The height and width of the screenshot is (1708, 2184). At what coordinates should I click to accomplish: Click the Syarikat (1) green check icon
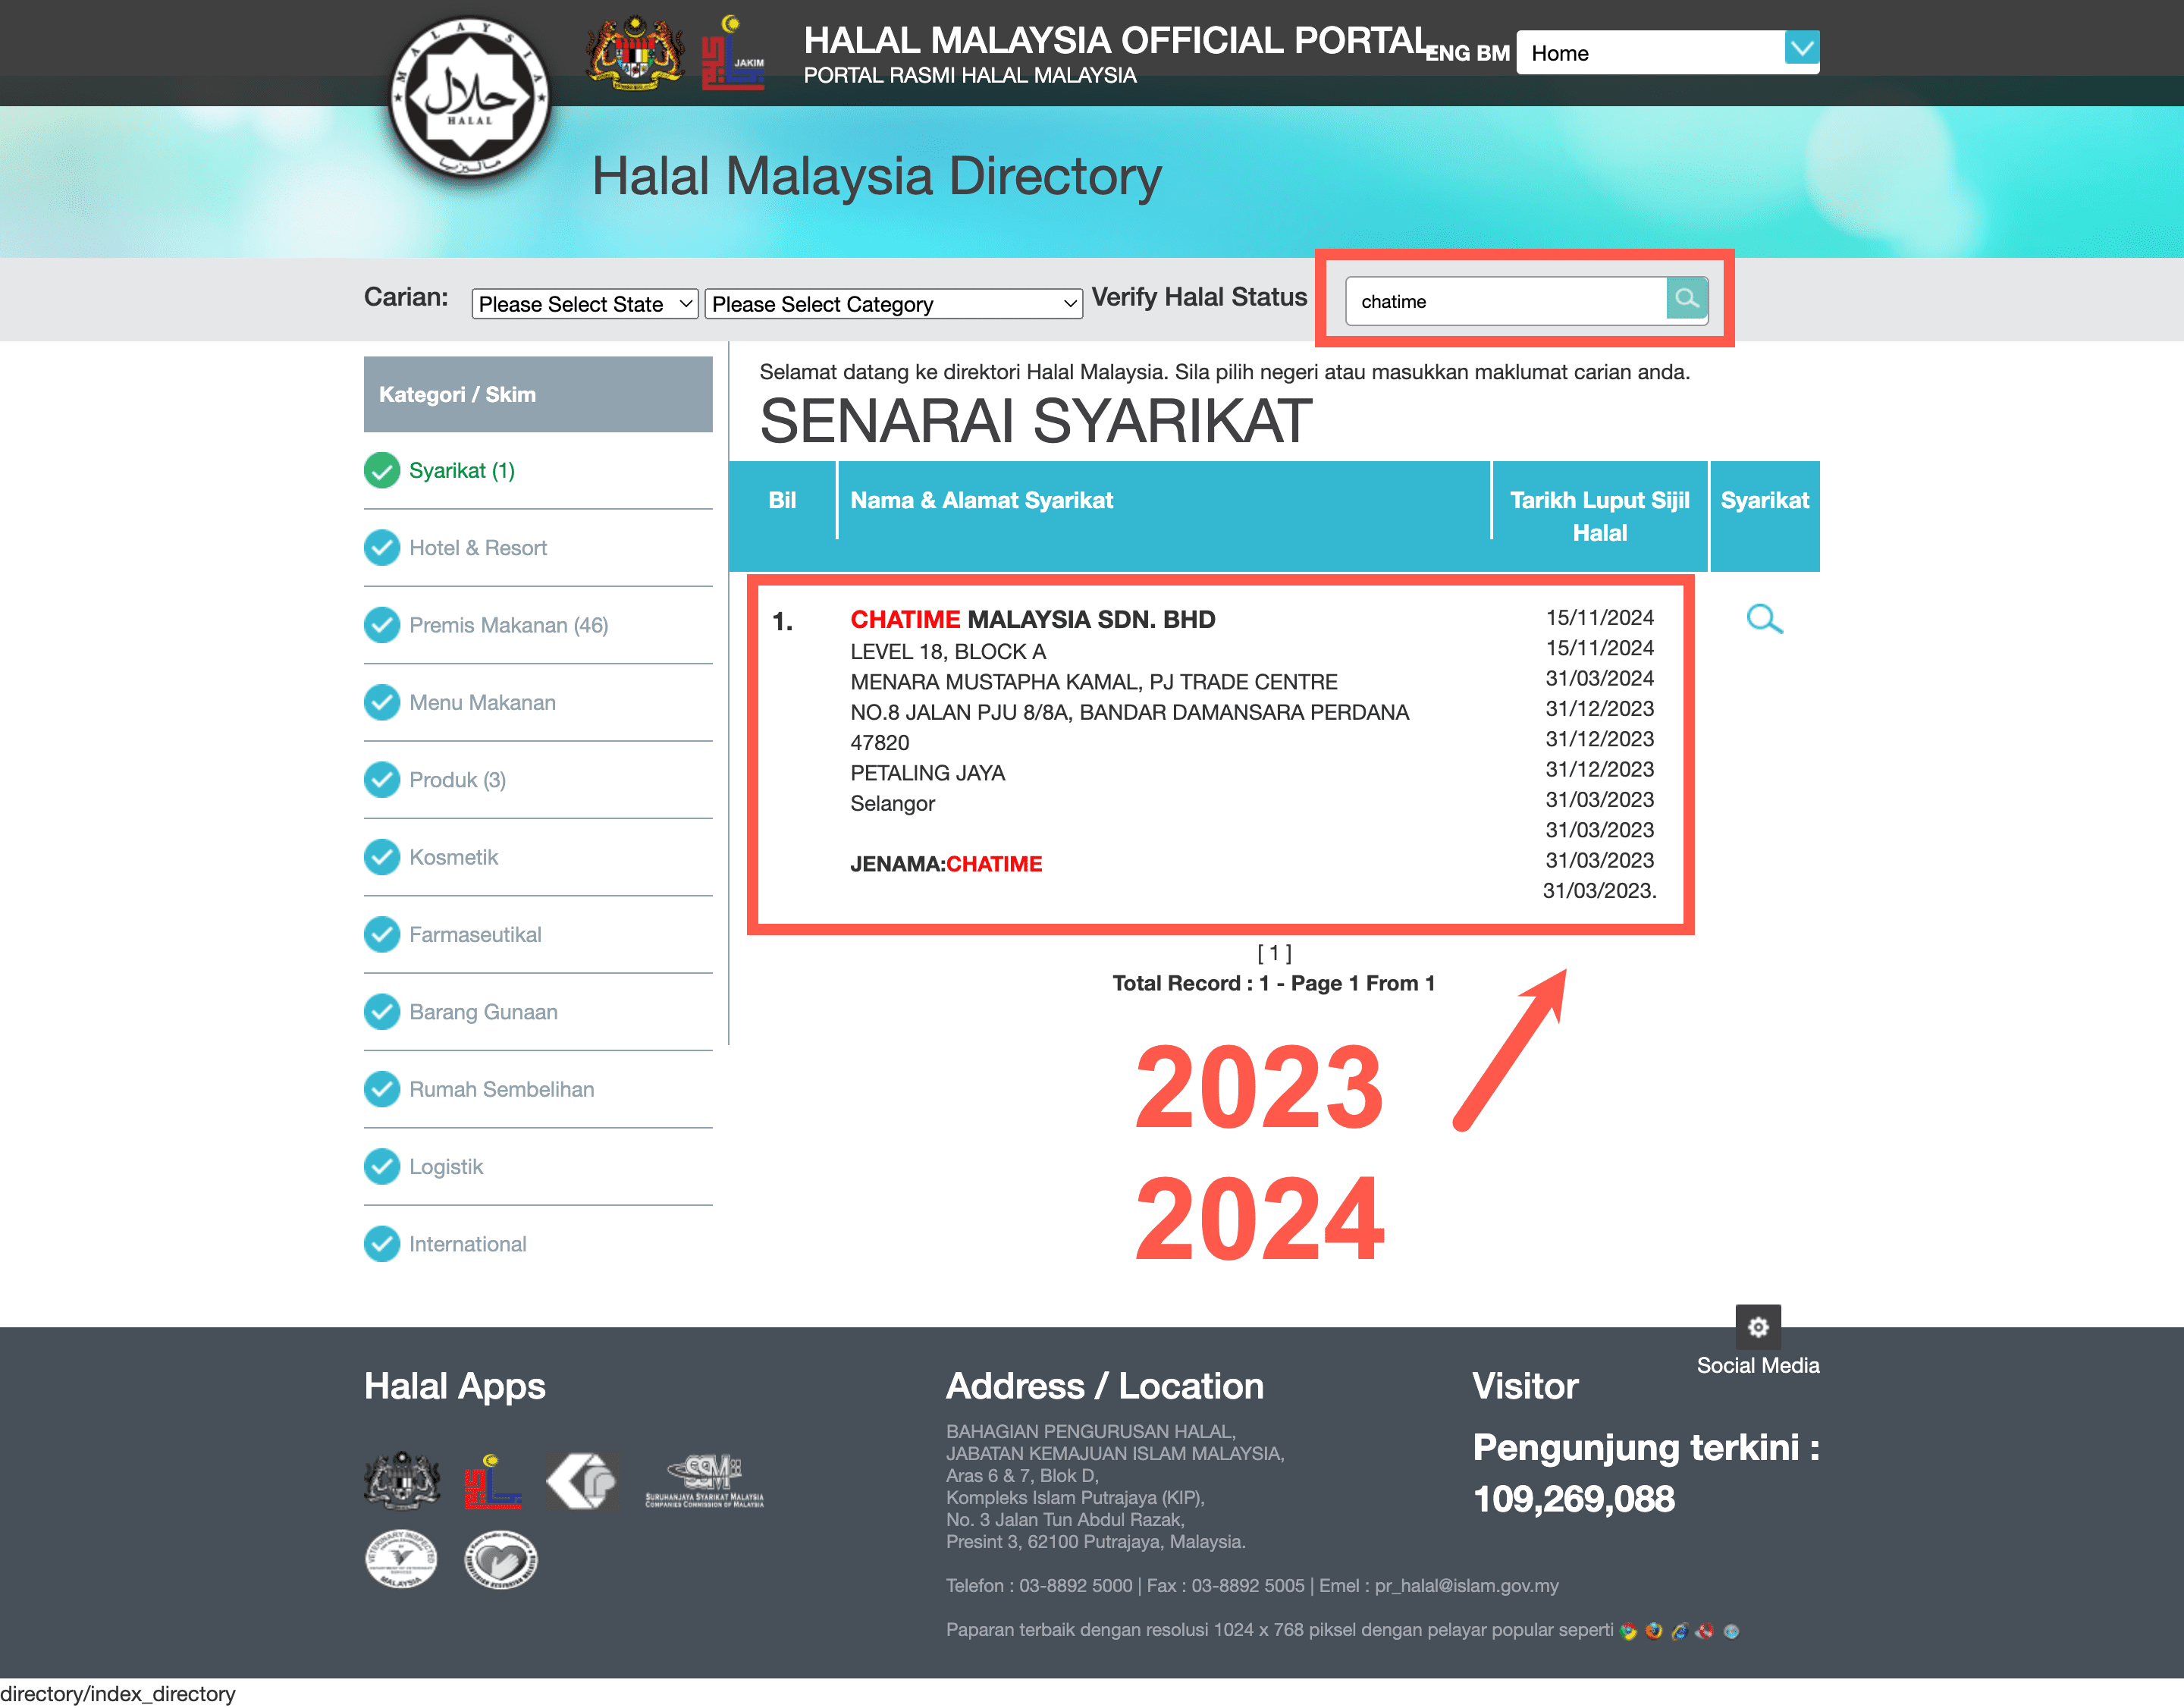[x=382, y=470]
